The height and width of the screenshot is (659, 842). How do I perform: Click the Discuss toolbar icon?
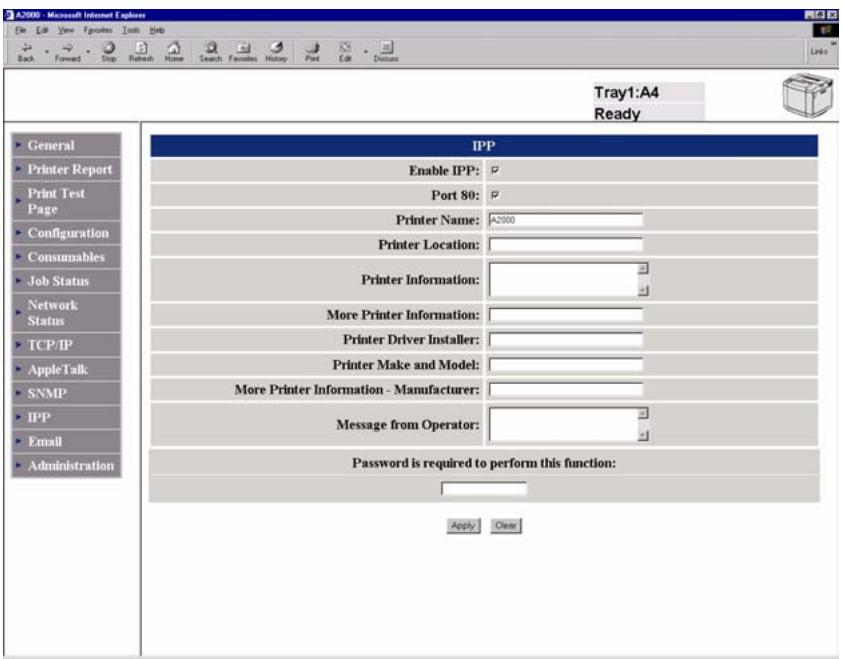386,52
